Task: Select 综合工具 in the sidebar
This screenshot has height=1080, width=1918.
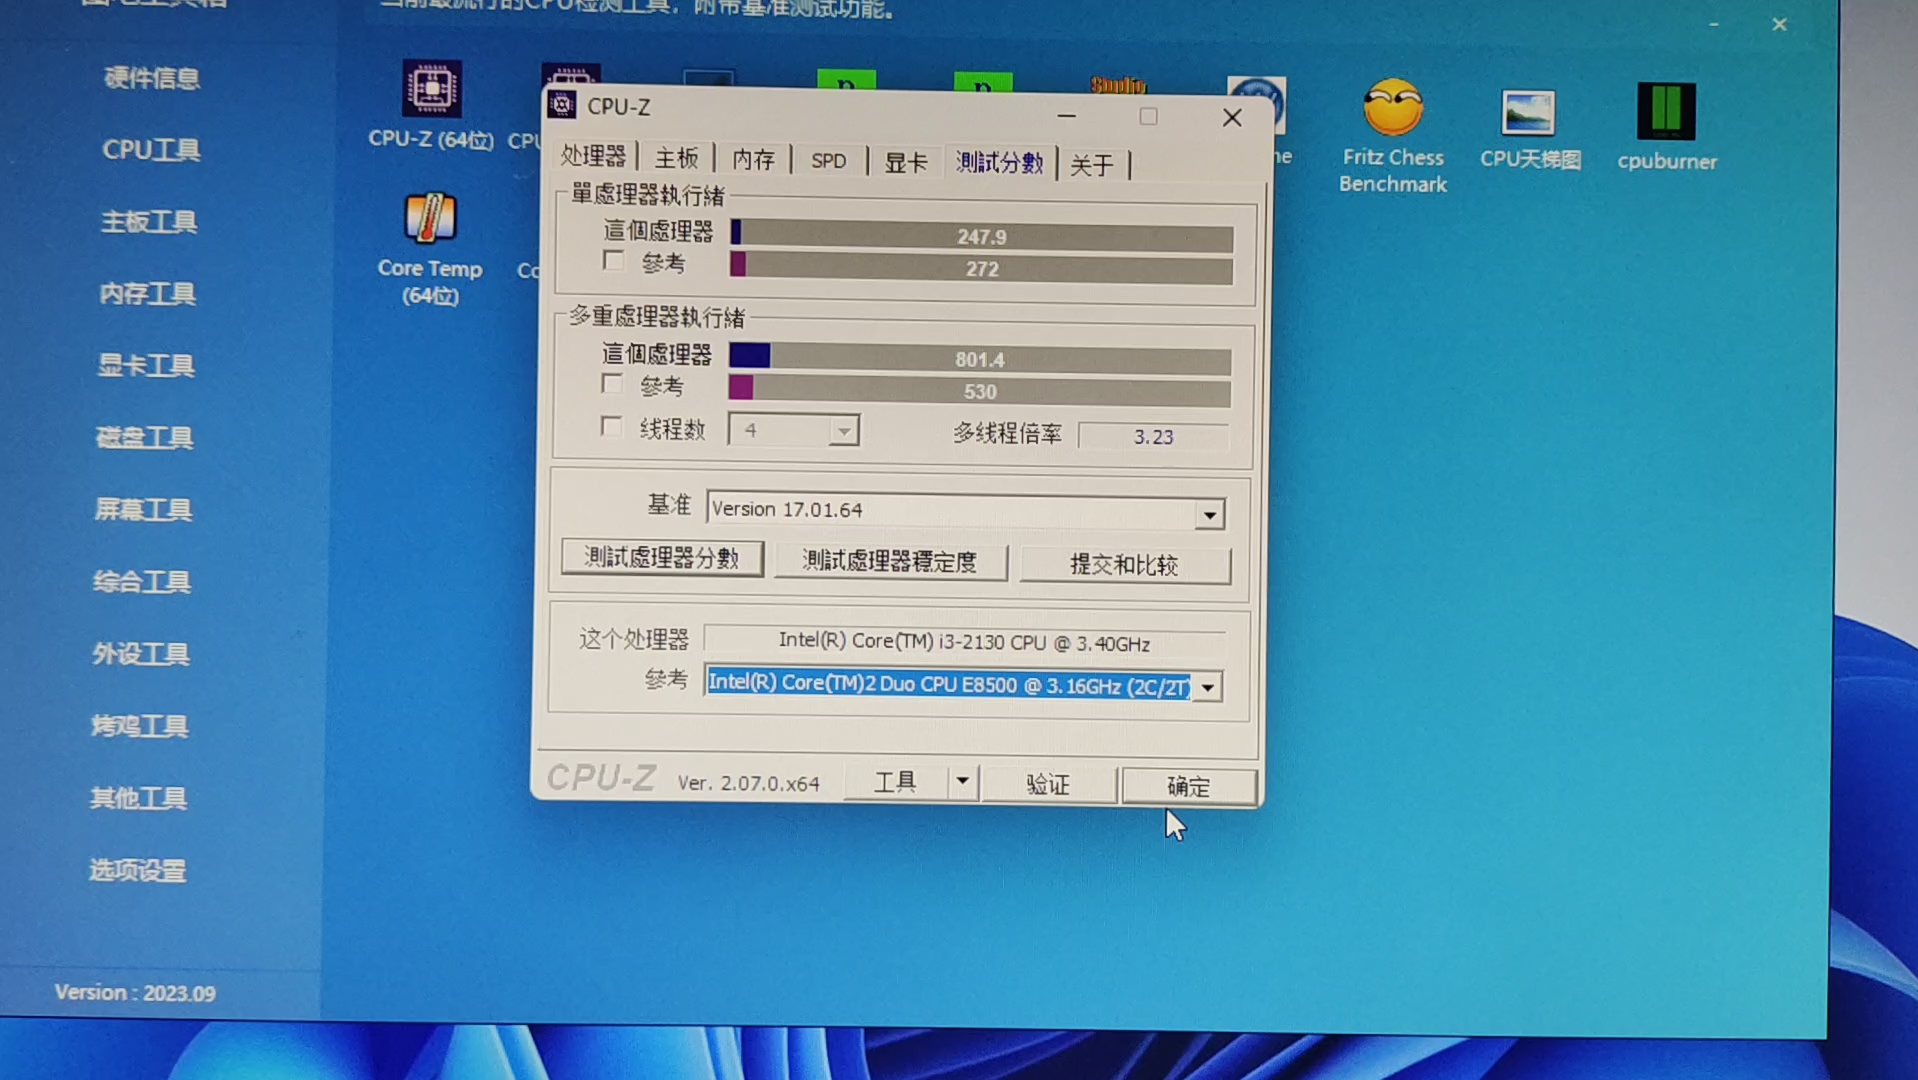Action: pos(142,582)
